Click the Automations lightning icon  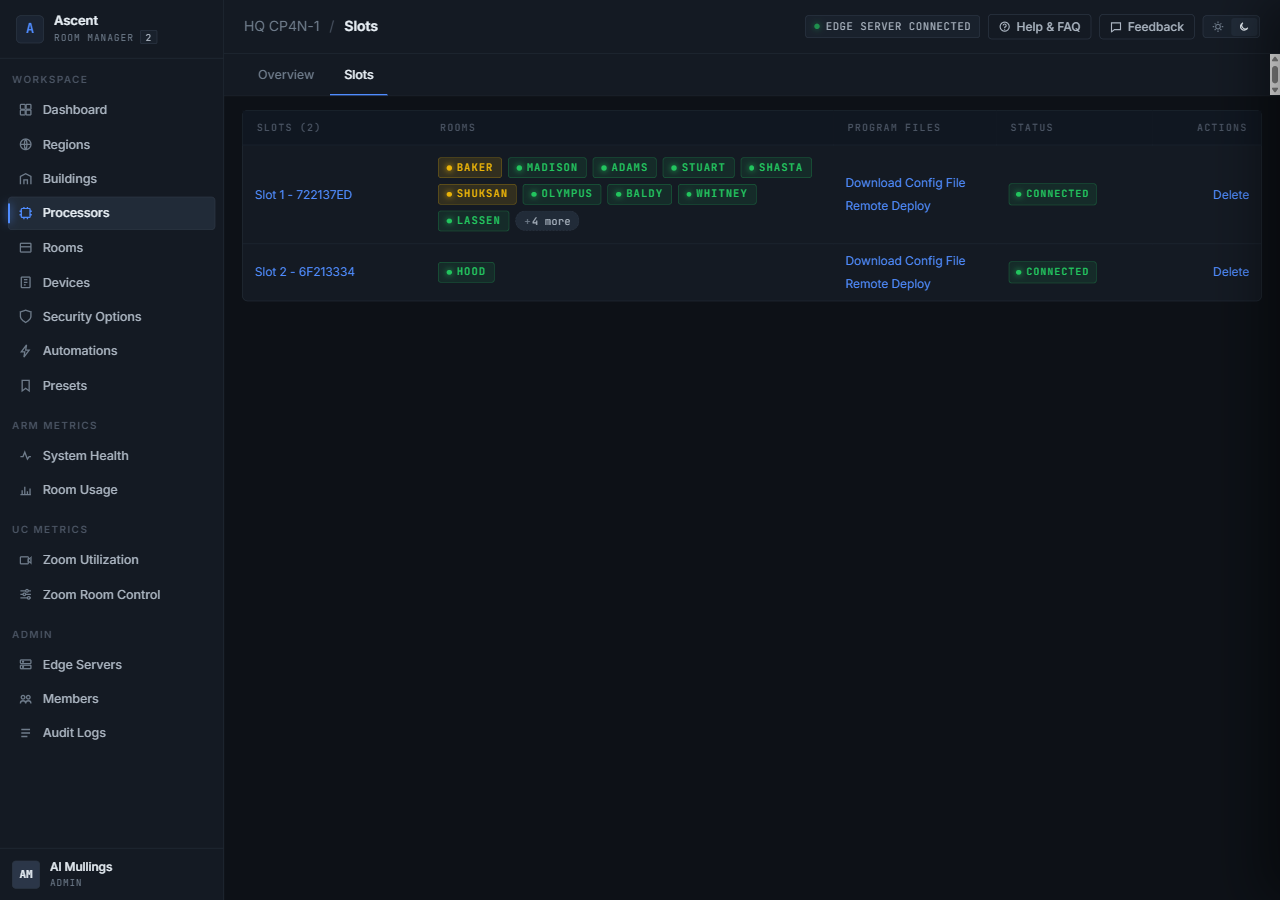26,351
